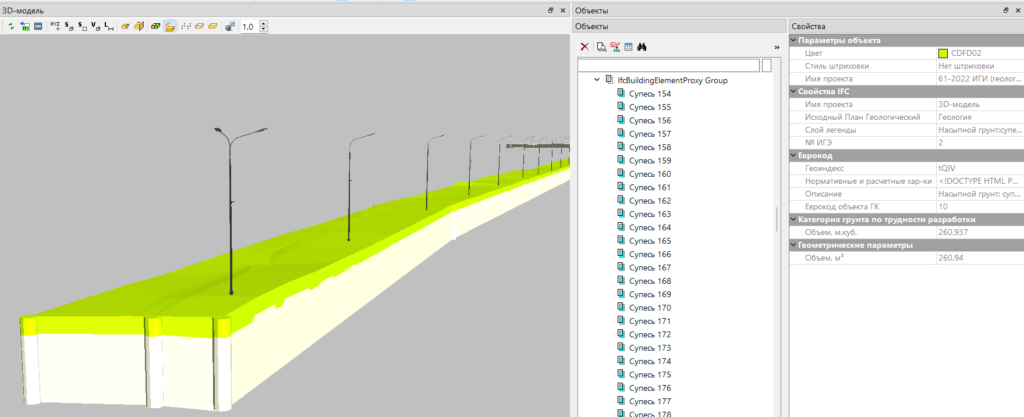
Task: Click the grey sphere render icon
Action: 230,27
